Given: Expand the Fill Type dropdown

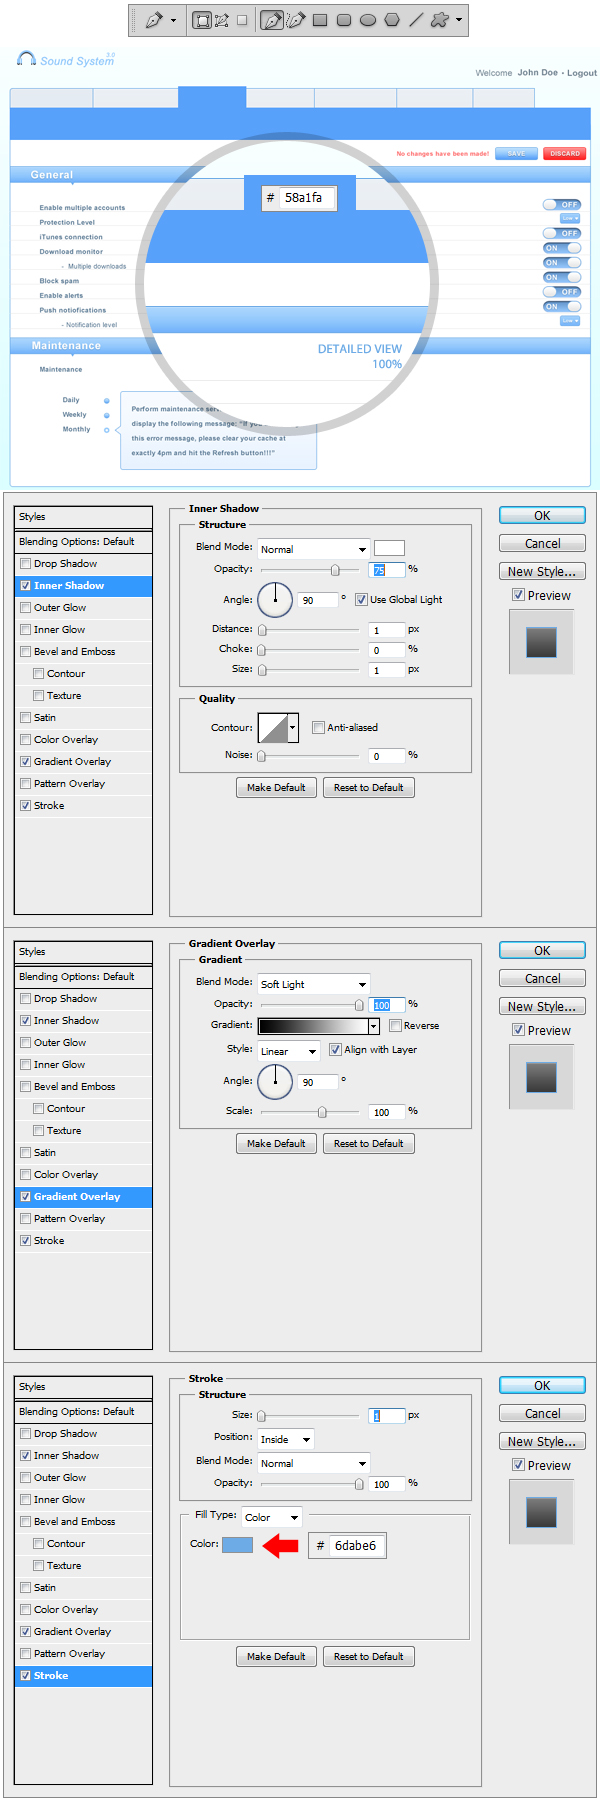Looking at the screenshot, I should (x=271, y=1517).
